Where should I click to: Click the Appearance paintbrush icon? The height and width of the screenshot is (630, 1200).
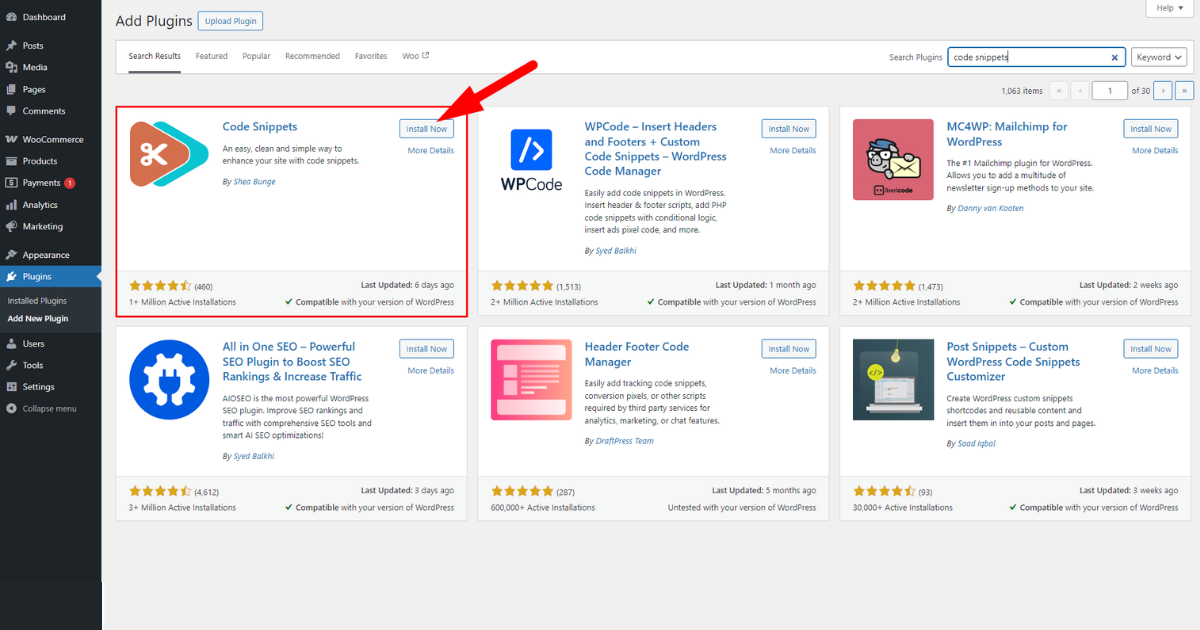(x=11, y=255)
